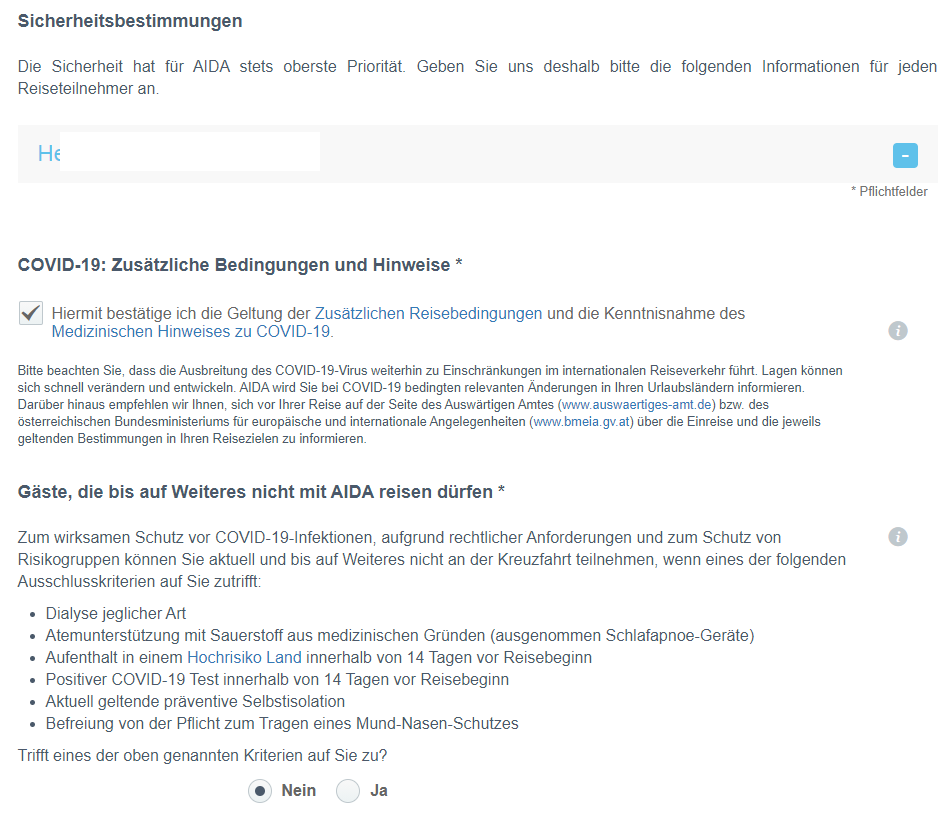This screenshot has width=947, height=814.
Task: Collapse passenger section with blue minus button
Action: pyautogui.click(x=904, y=155)
